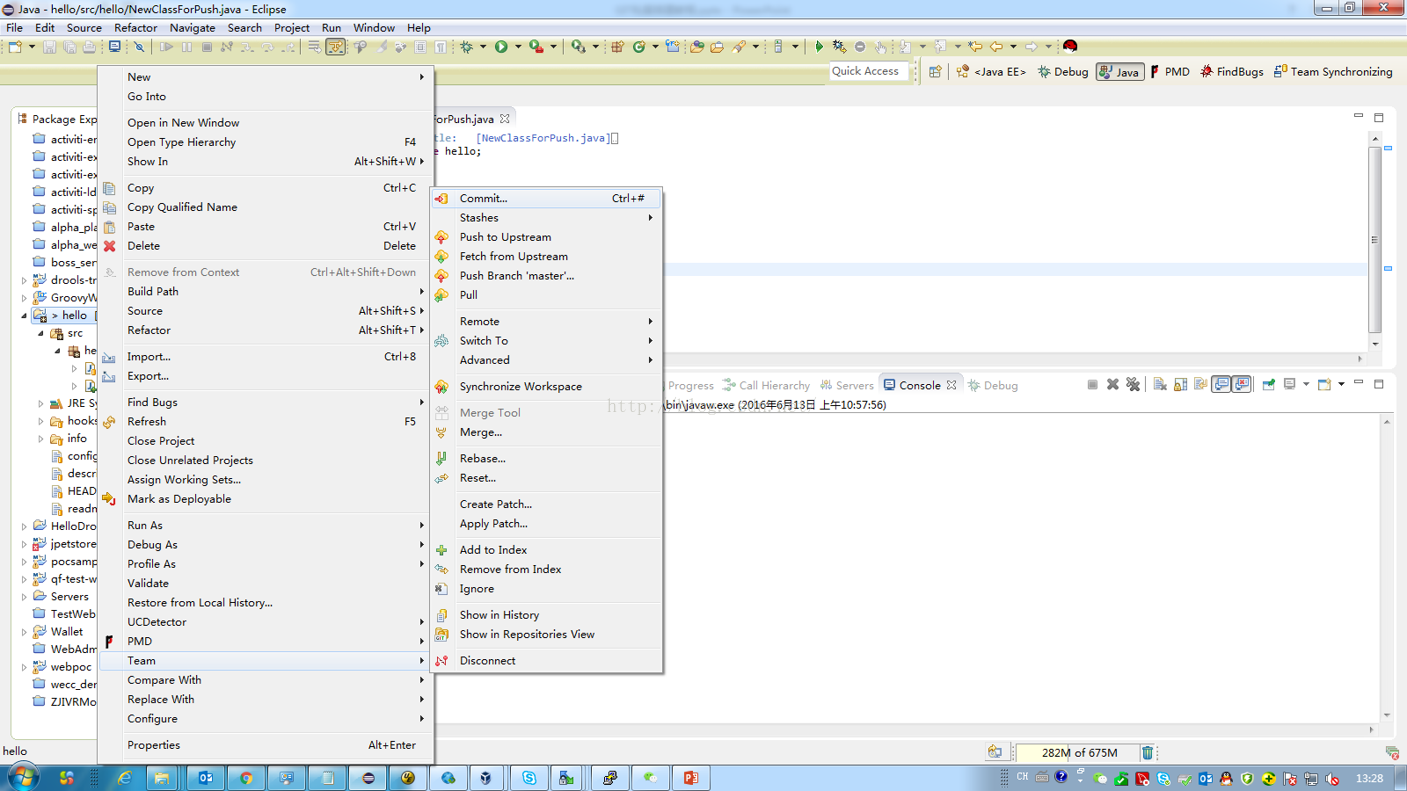
Task: Open the Run button dropdown arrow
Action: click(517, 47)
